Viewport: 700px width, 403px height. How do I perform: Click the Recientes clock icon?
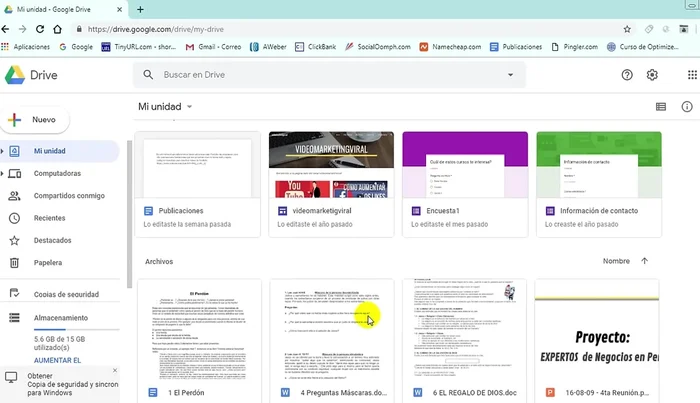(x=14, y=218)
